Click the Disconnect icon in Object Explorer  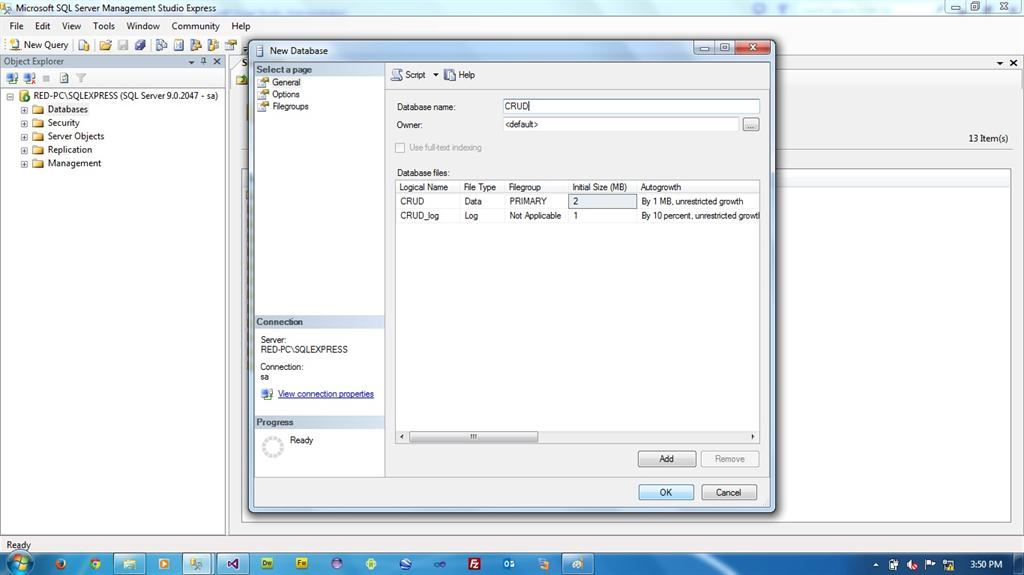29,78
